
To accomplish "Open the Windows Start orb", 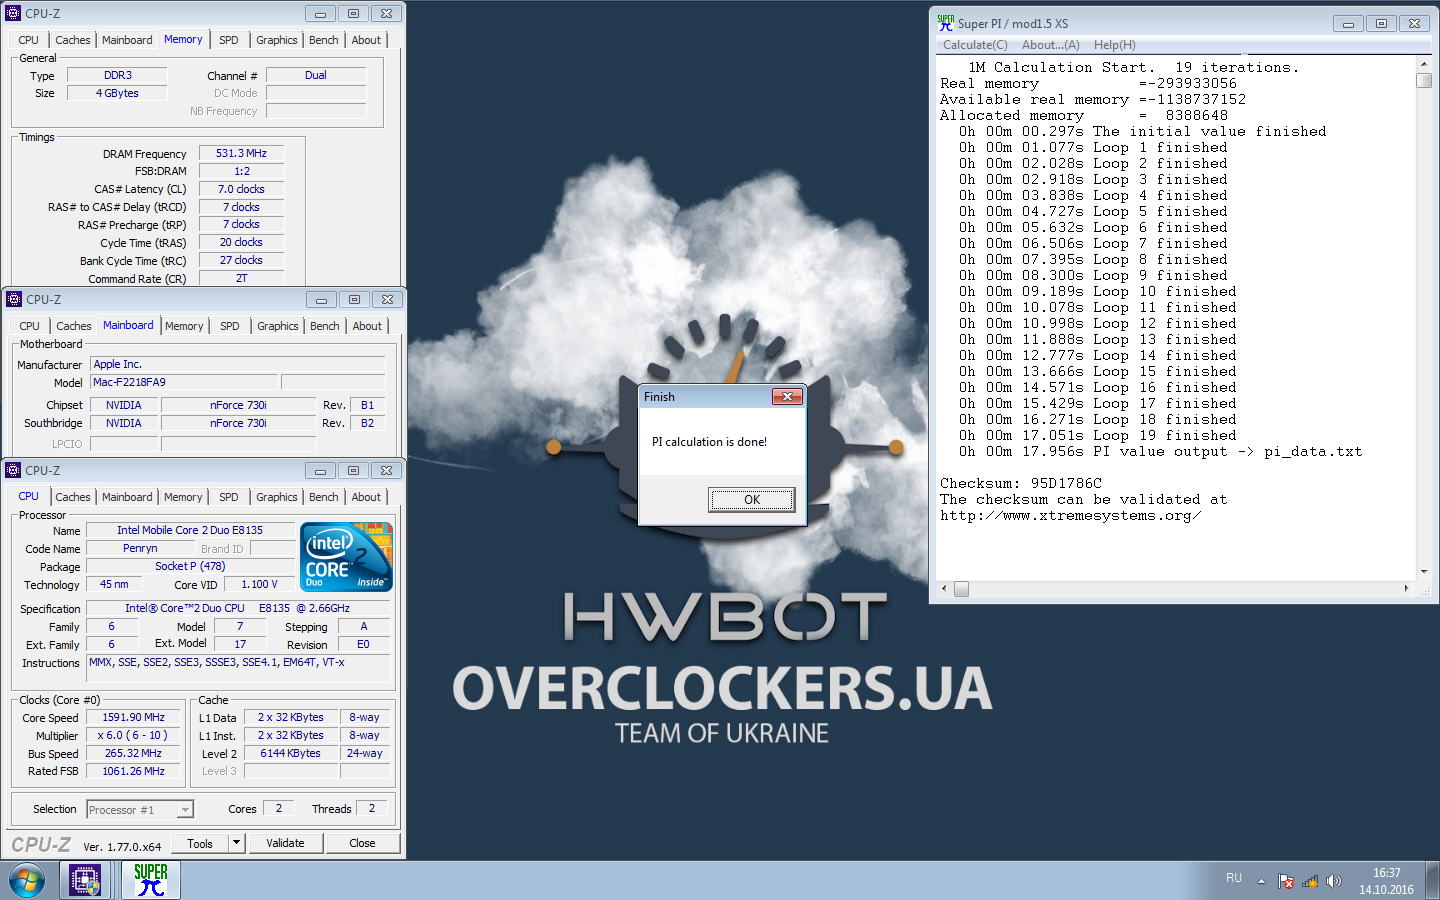I will pyautogui.click(x=27, y=881).
